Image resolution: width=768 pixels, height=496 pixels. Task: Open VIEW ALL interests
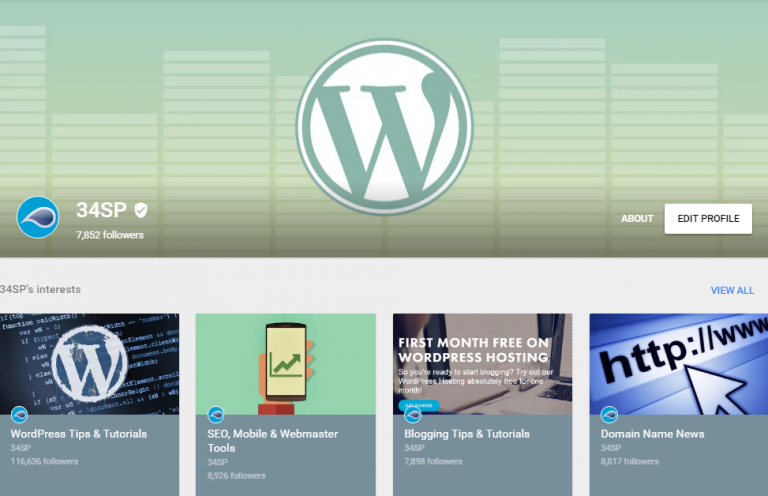732,290
